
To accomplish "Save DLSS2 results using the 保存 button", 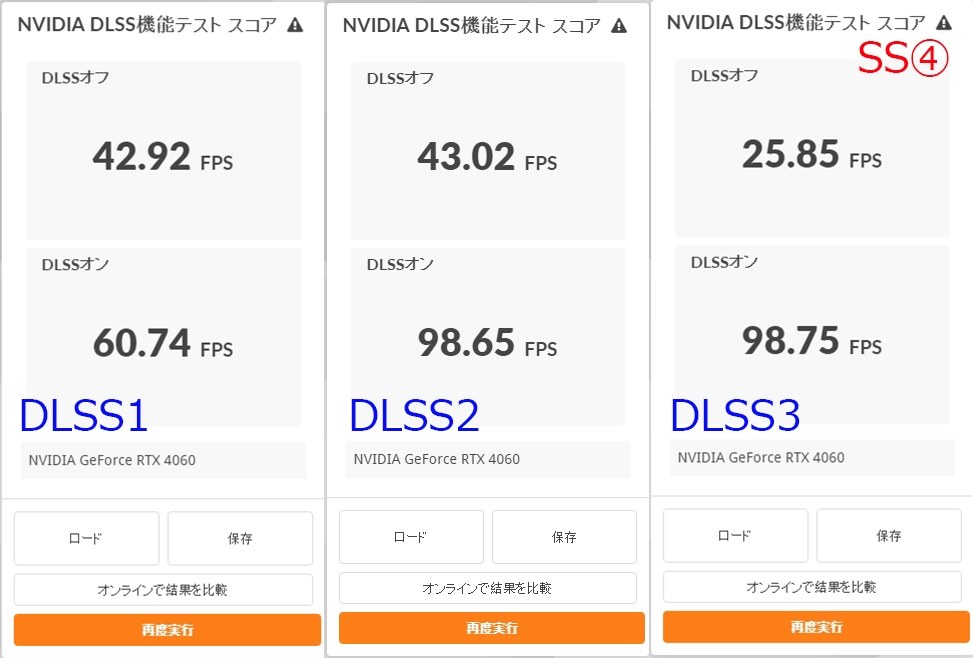I will [x=564, y=537].
